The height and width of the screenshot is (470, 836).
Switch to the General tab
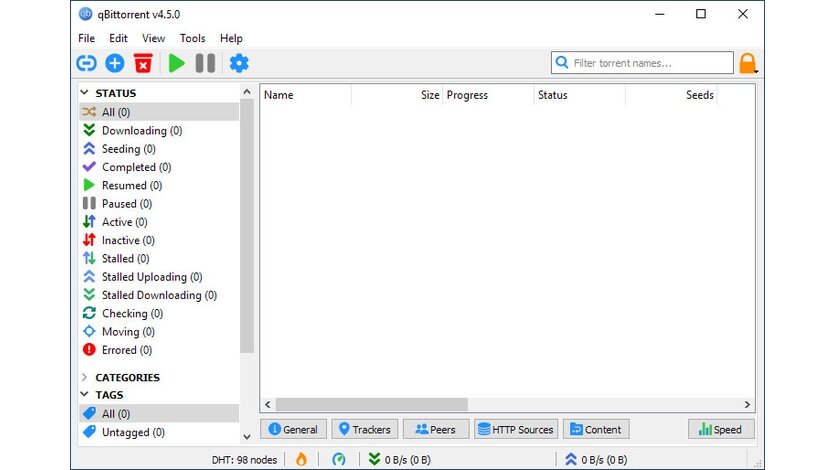point(293,429)
